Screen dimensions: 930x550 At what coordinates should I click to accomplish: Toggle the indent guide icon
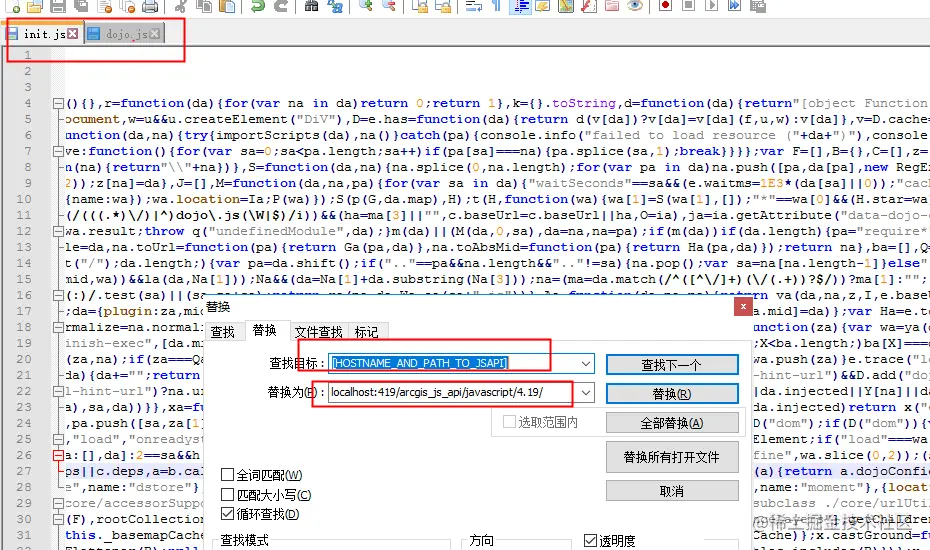(x=520, y=6)
